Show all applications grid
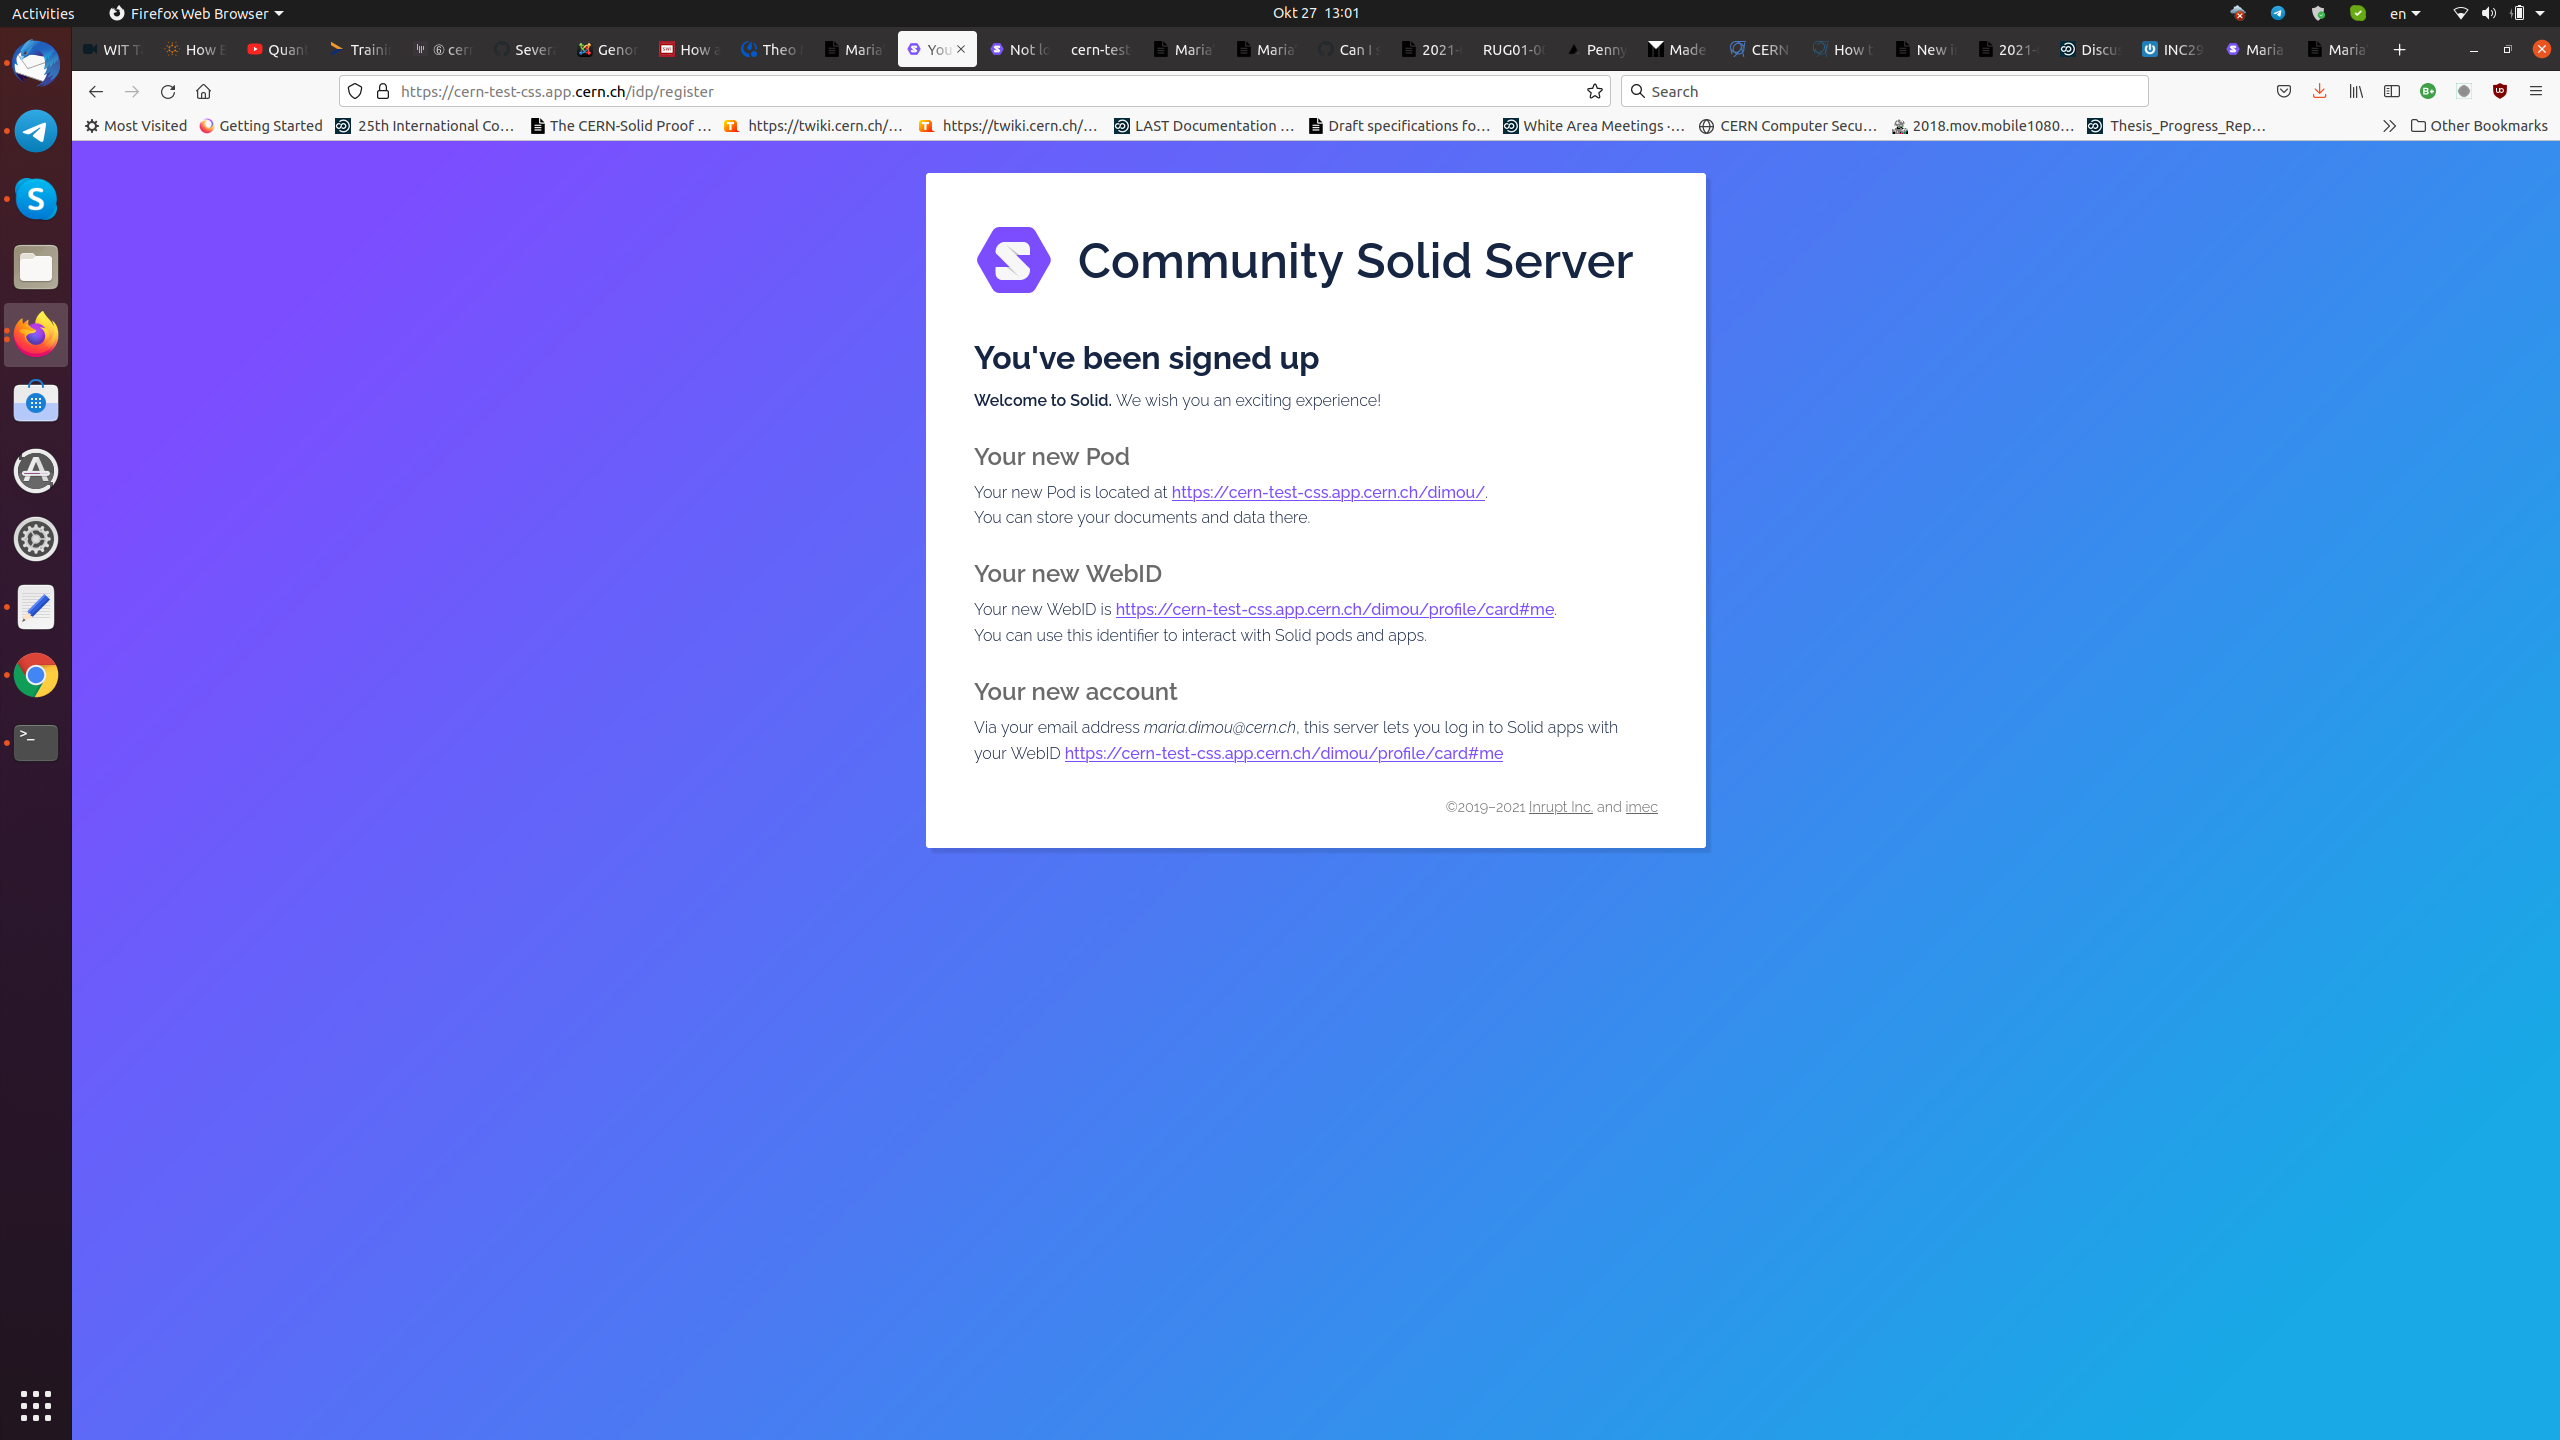 tap(36, 1405)
